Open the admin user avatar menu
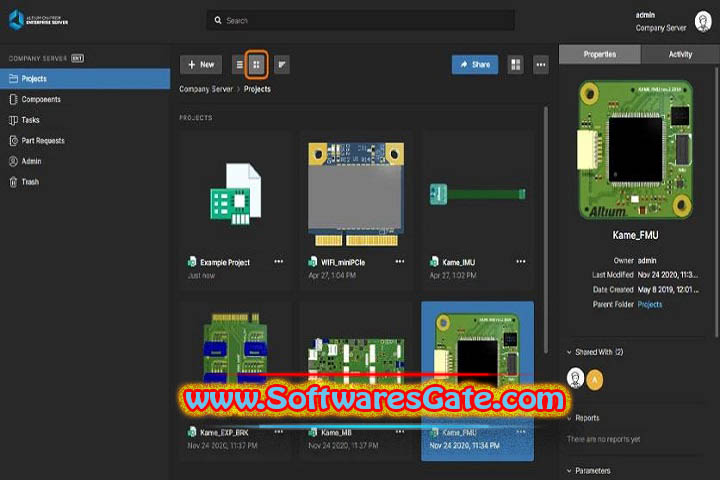 pos(703,22)
